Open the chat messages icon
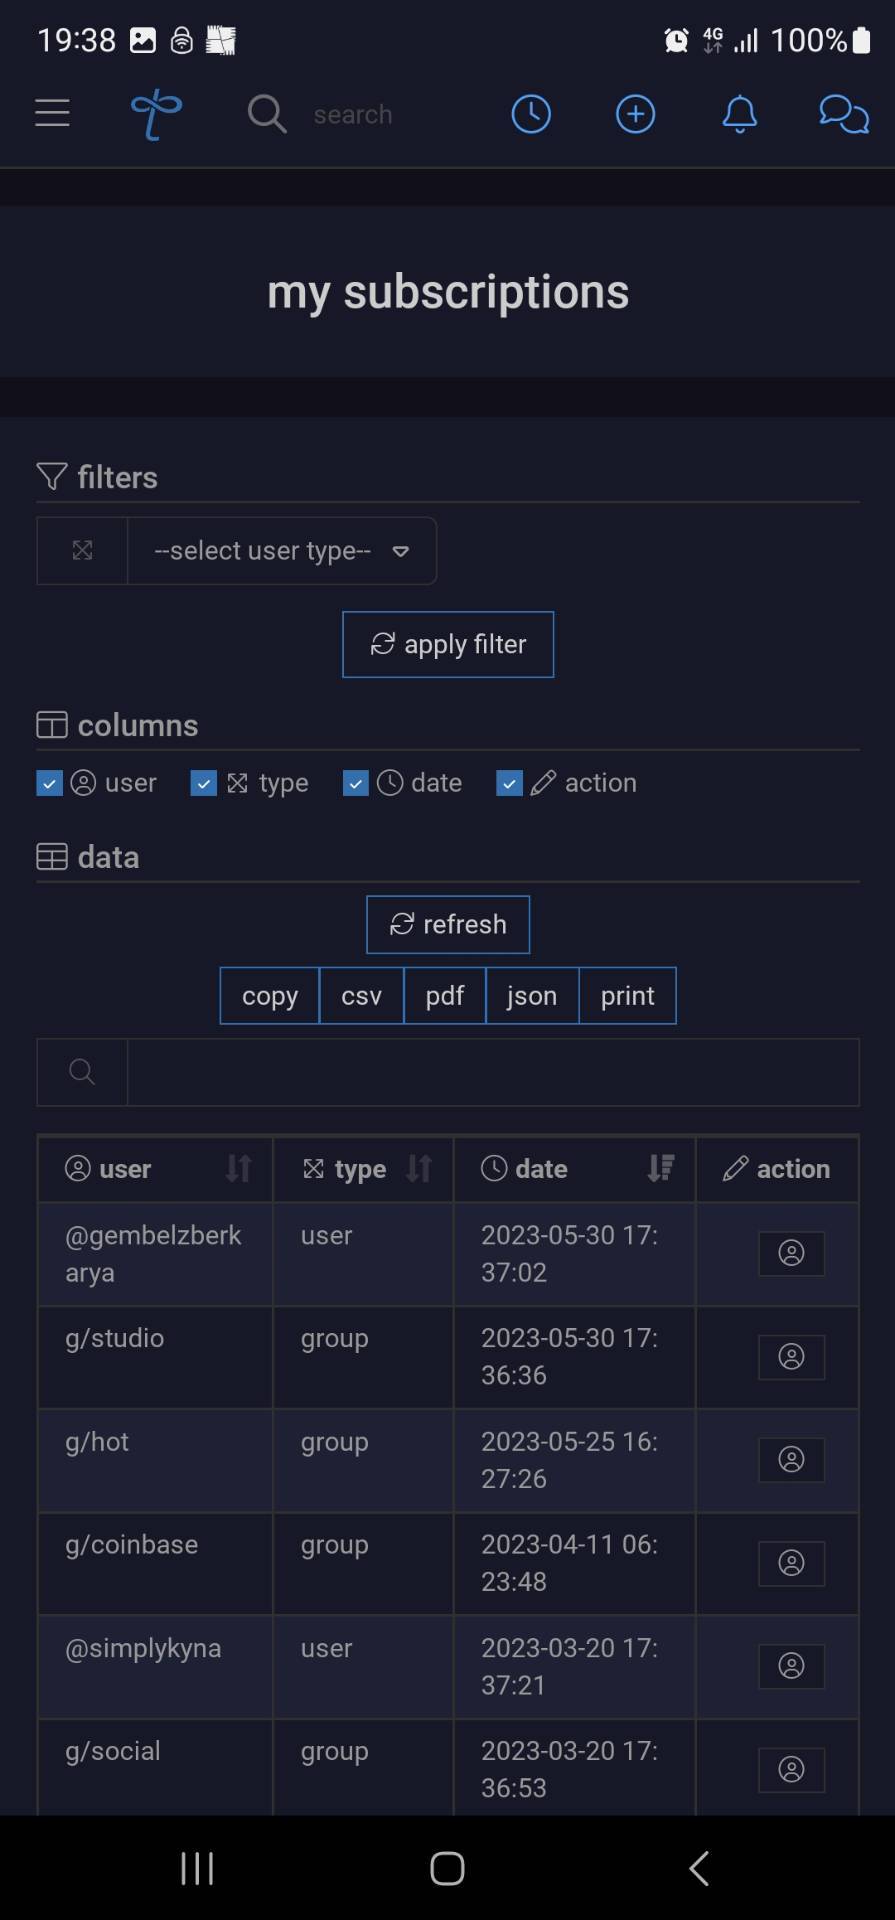The image size is (895, 1920). [844, 114]
